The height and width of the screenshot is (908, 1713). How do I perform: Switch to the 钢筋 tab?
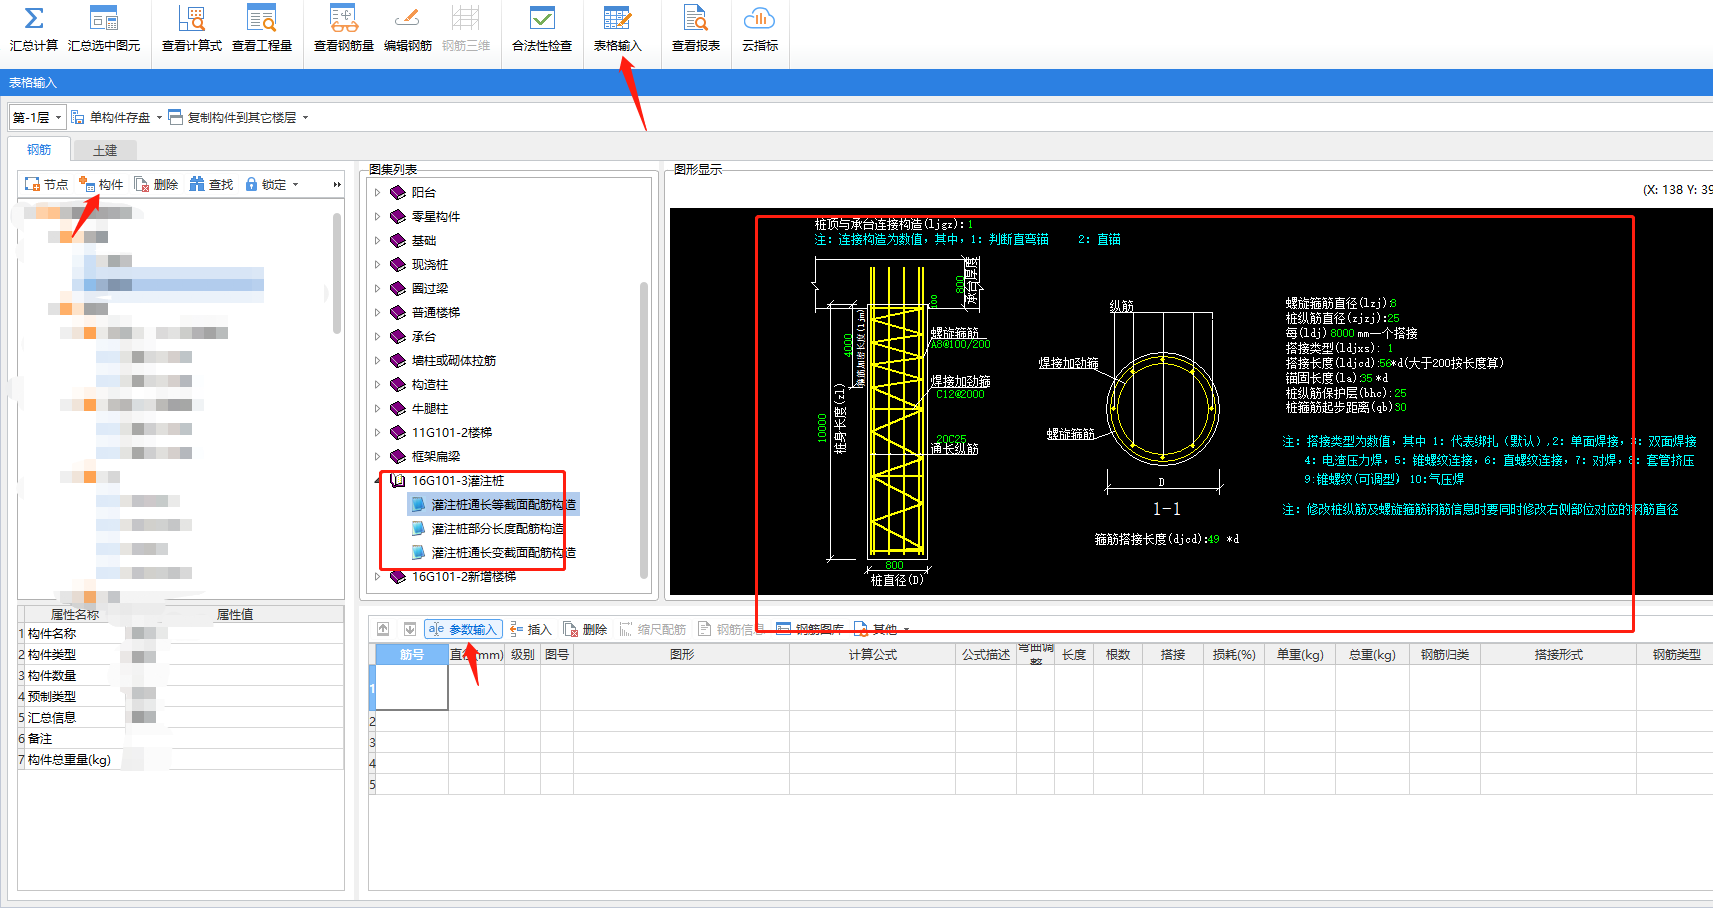coord(39,149)
